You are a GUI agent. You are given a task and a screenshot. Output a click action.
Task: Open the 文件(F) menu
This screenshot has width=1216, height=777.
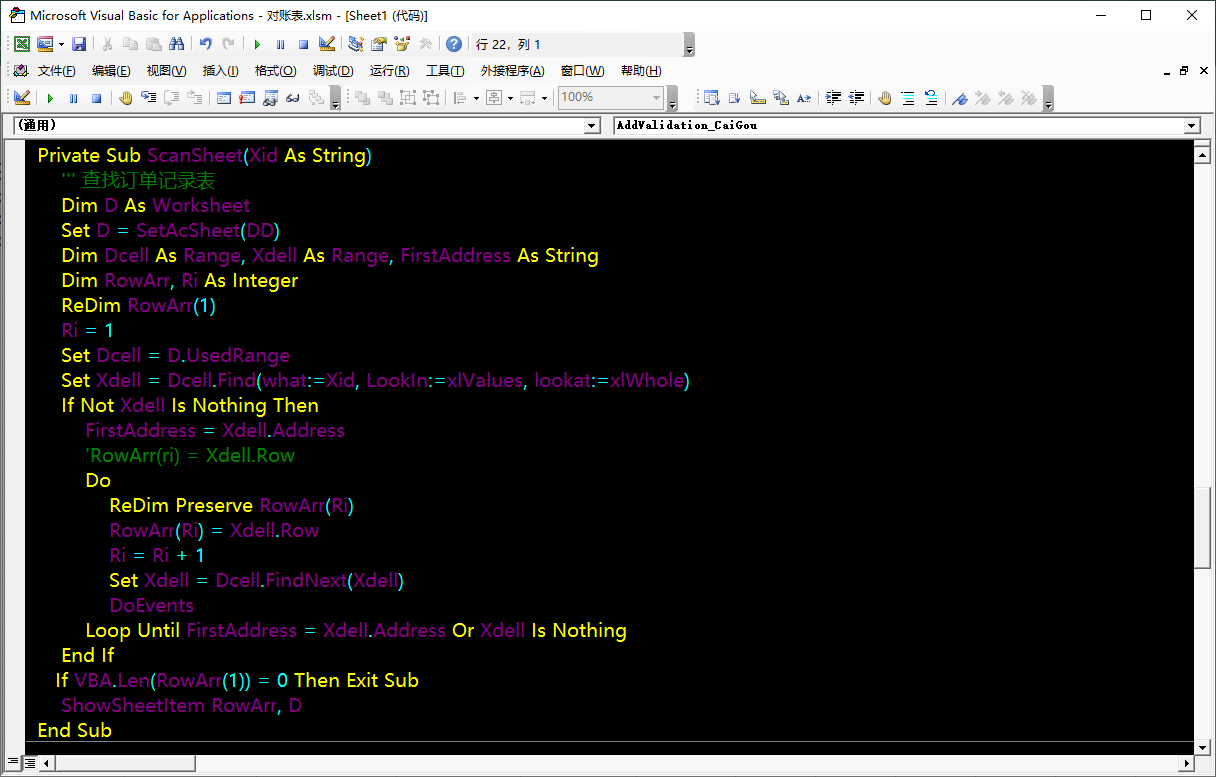tap(57, 71)
